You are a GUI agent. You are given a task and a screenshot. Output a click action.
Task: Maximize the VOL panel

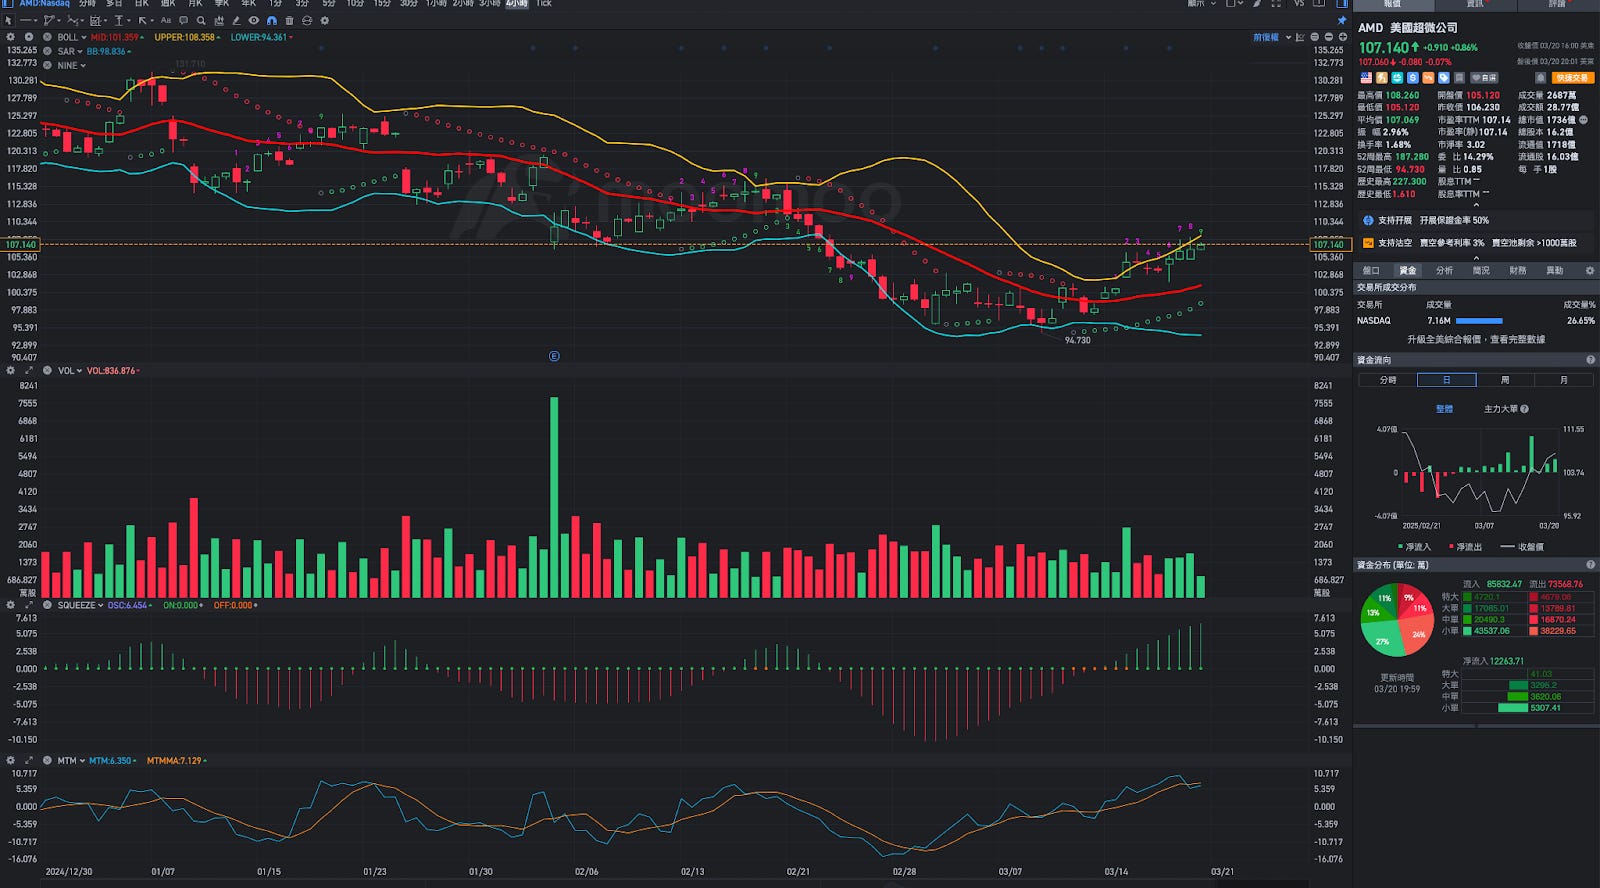pos(29,371)
